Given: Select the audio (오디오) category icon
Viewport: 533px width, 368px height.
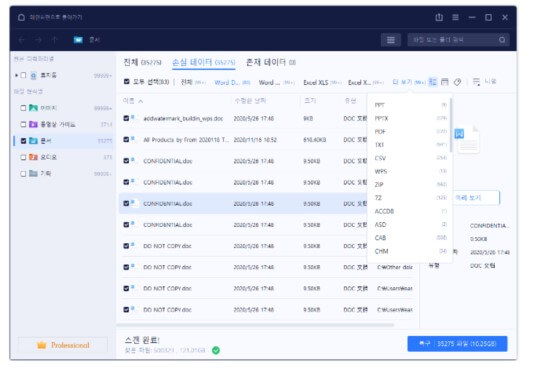Looking at the screenshot, I should [33, 157].
